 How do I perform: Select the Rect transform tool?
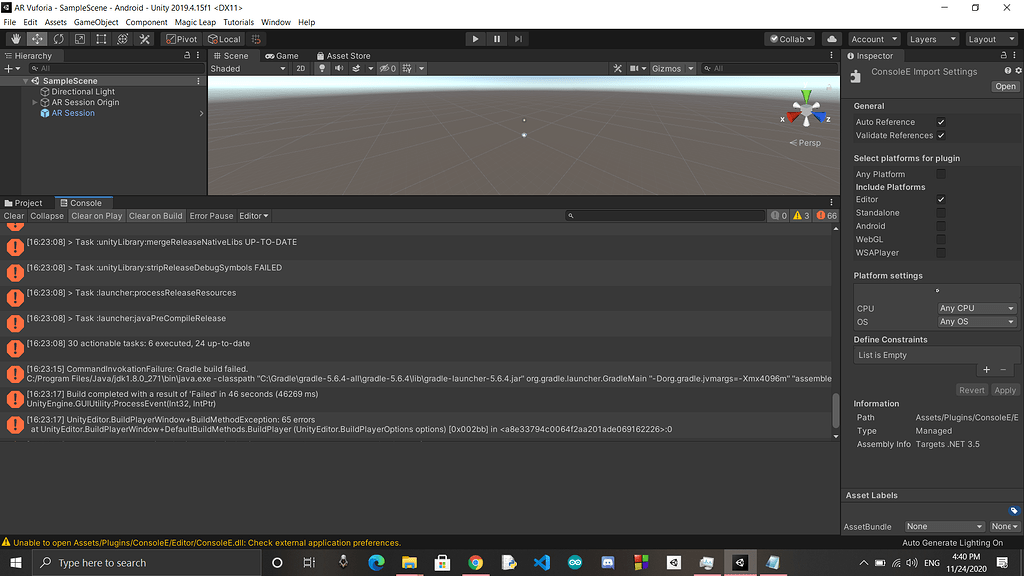coord(100,38)
